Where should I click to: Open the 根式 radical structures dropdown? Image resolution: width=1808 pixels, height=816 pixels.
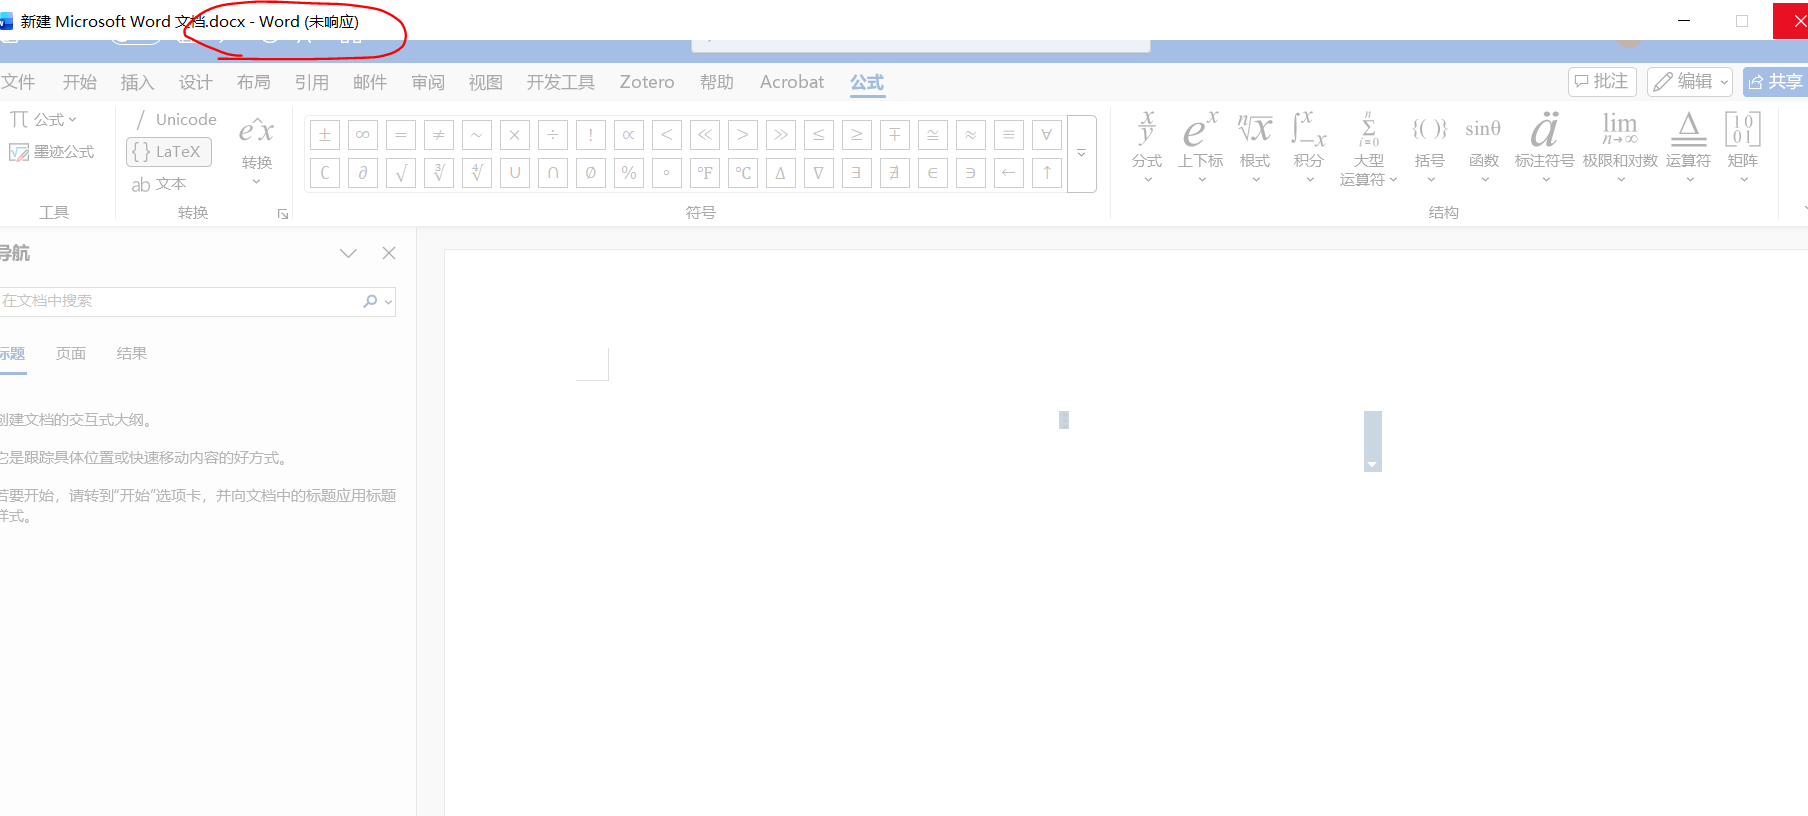point(1255,147)
